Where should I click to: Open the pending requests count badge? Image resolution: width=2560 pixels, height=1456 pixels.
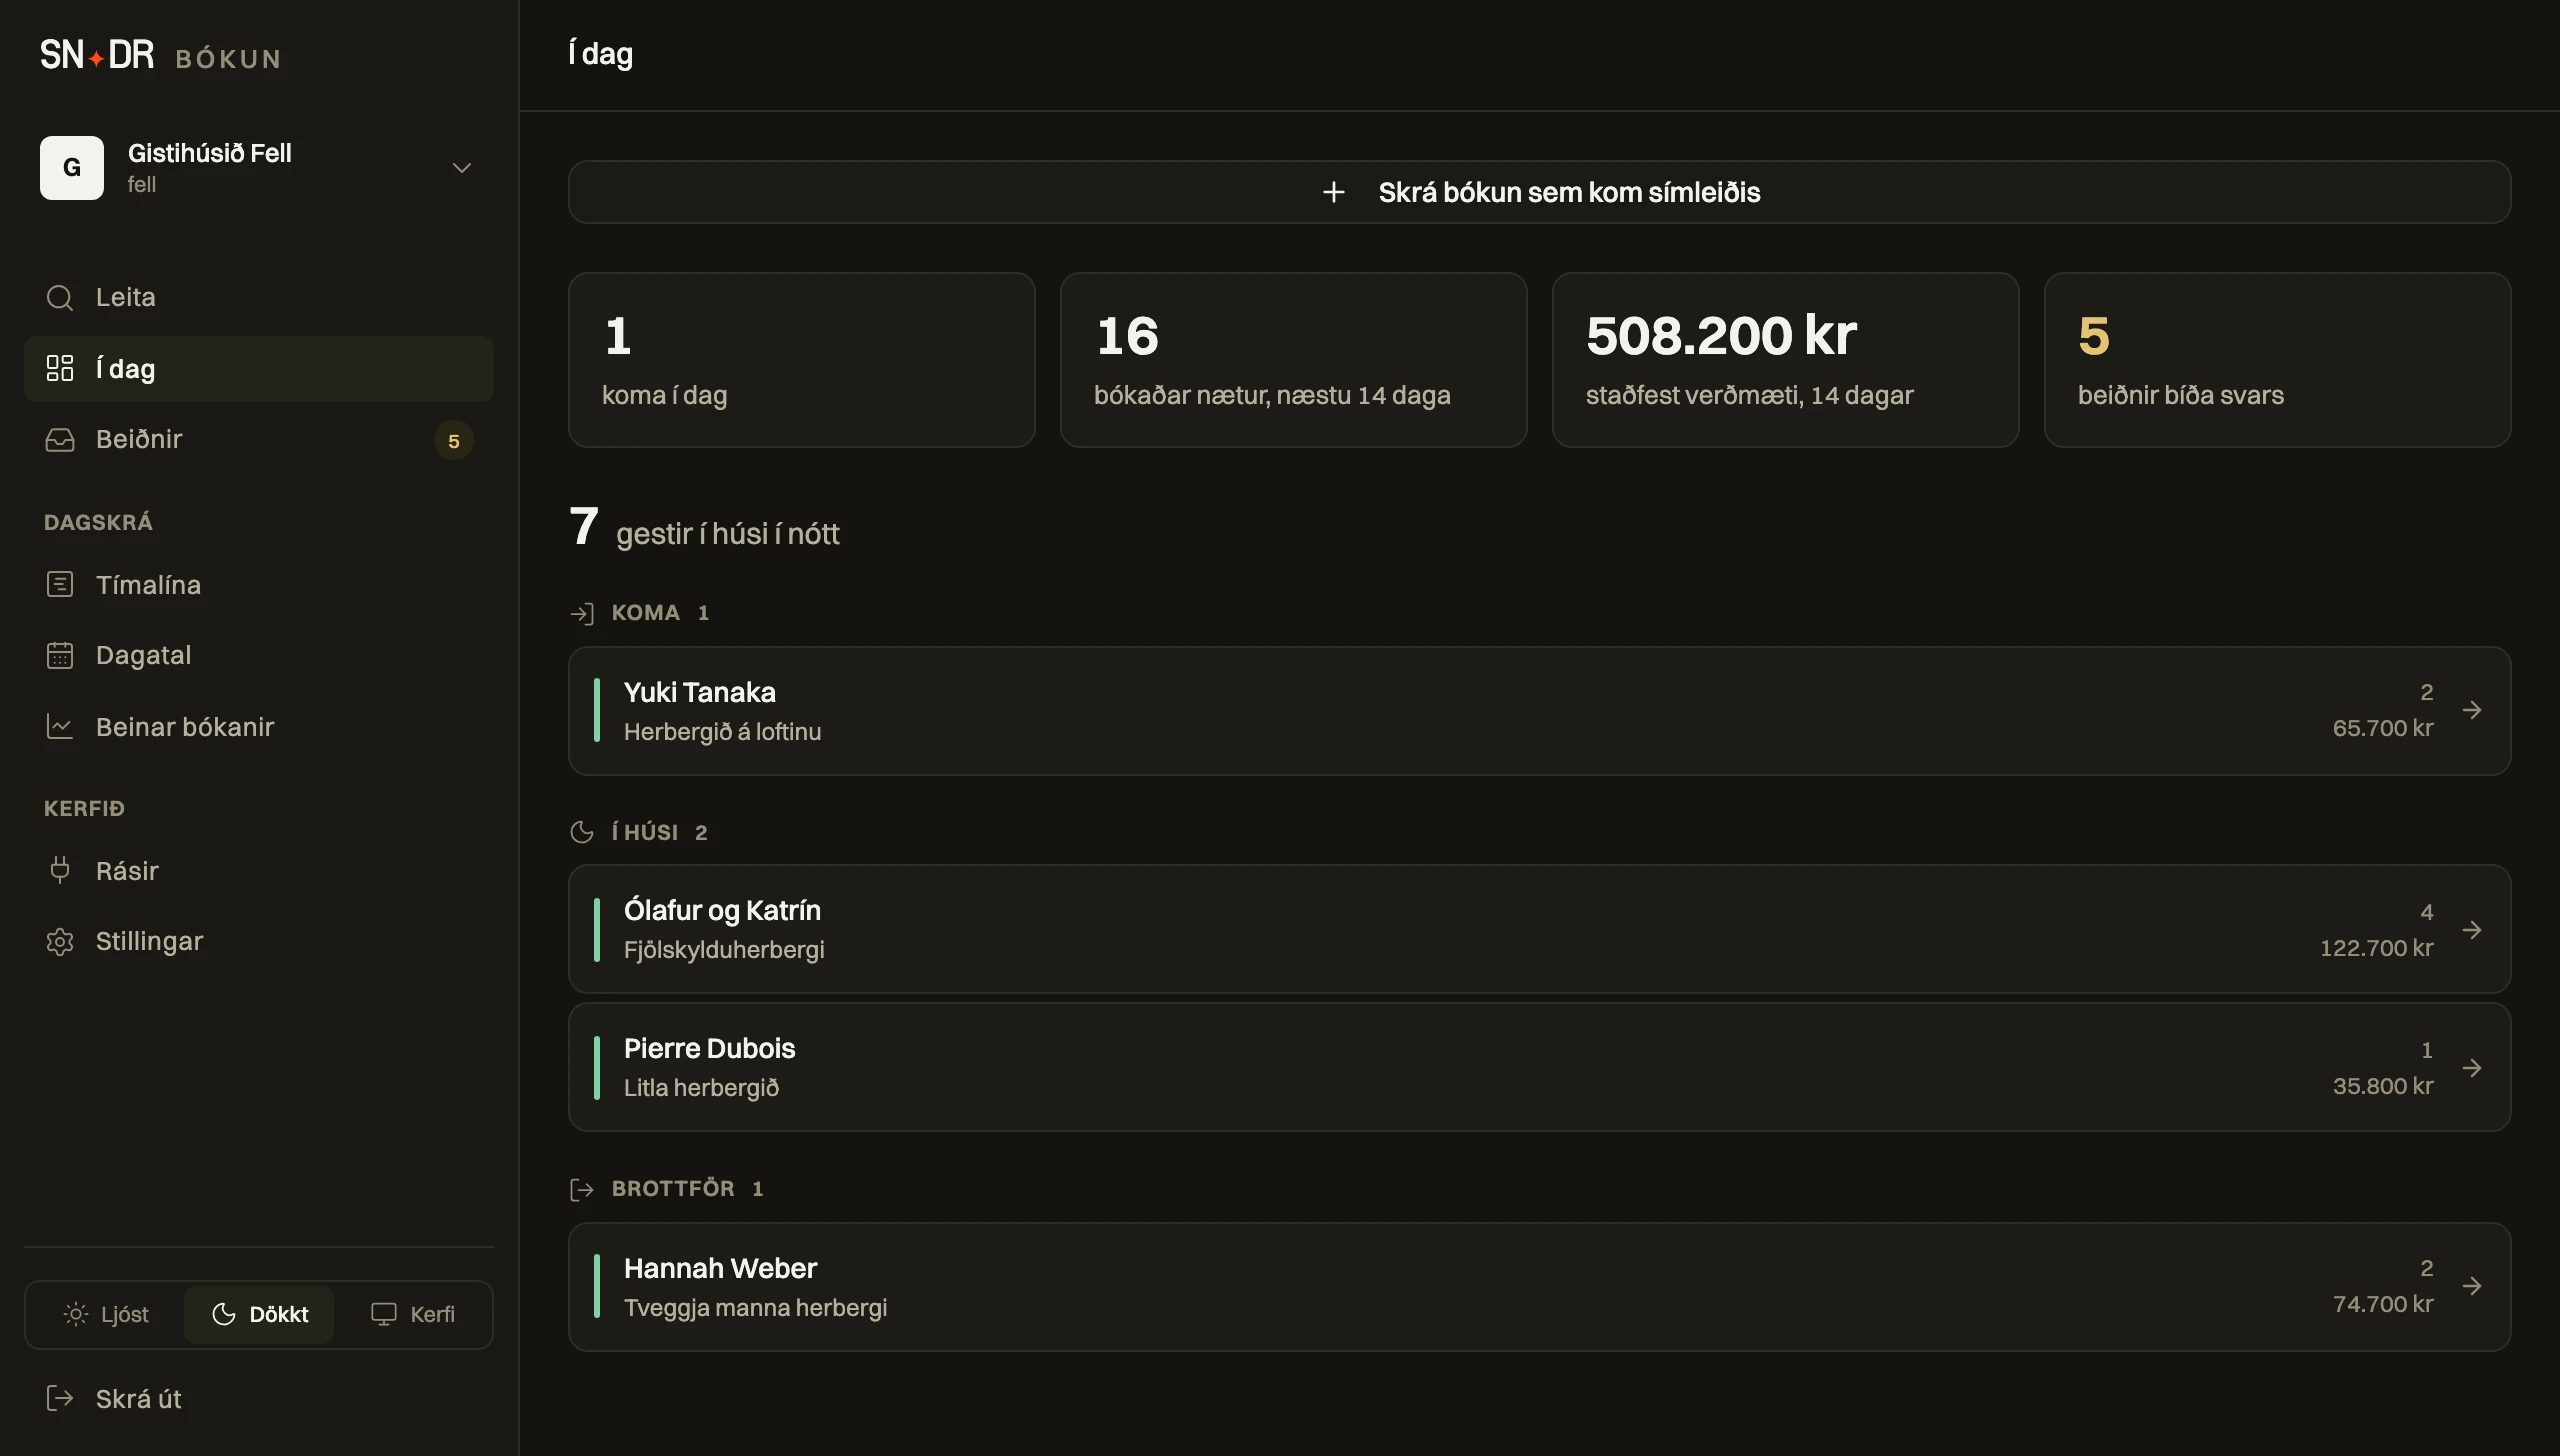coord(454,441)
